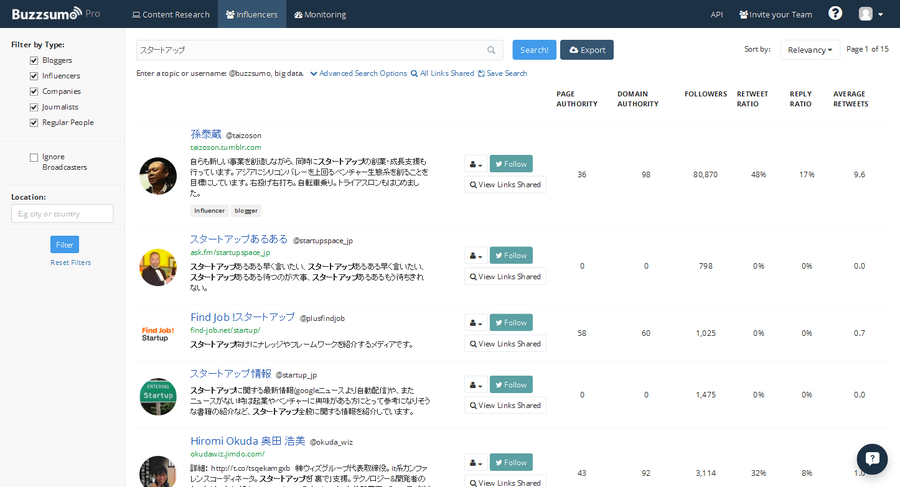Image resolution: width=900 pixels, height=487 pixels.
Task: Open the API menu item
Action: click(717, 14)
